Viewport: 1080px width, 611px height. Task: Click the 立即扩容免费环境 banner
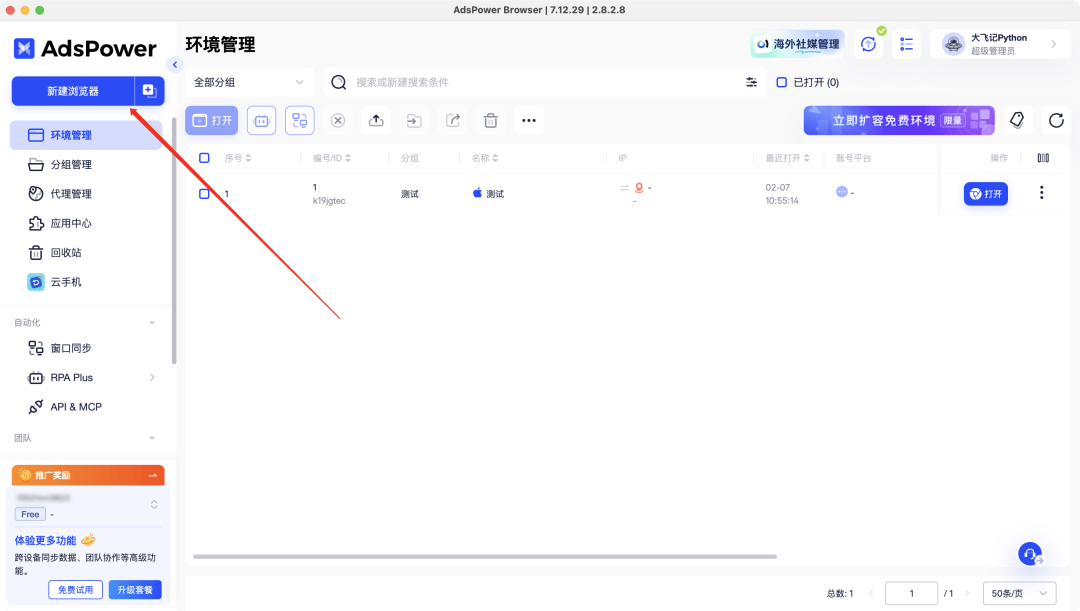[899, 121]
